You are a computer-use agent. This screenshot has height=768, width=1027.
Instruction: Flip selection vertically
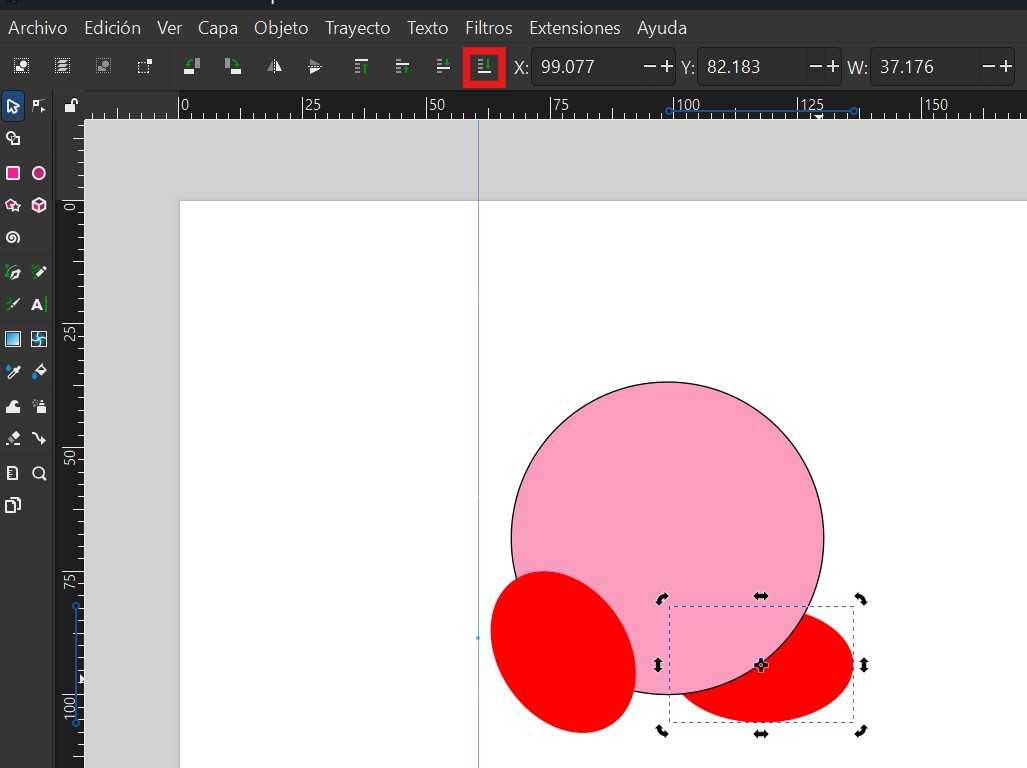coord(315,66)
